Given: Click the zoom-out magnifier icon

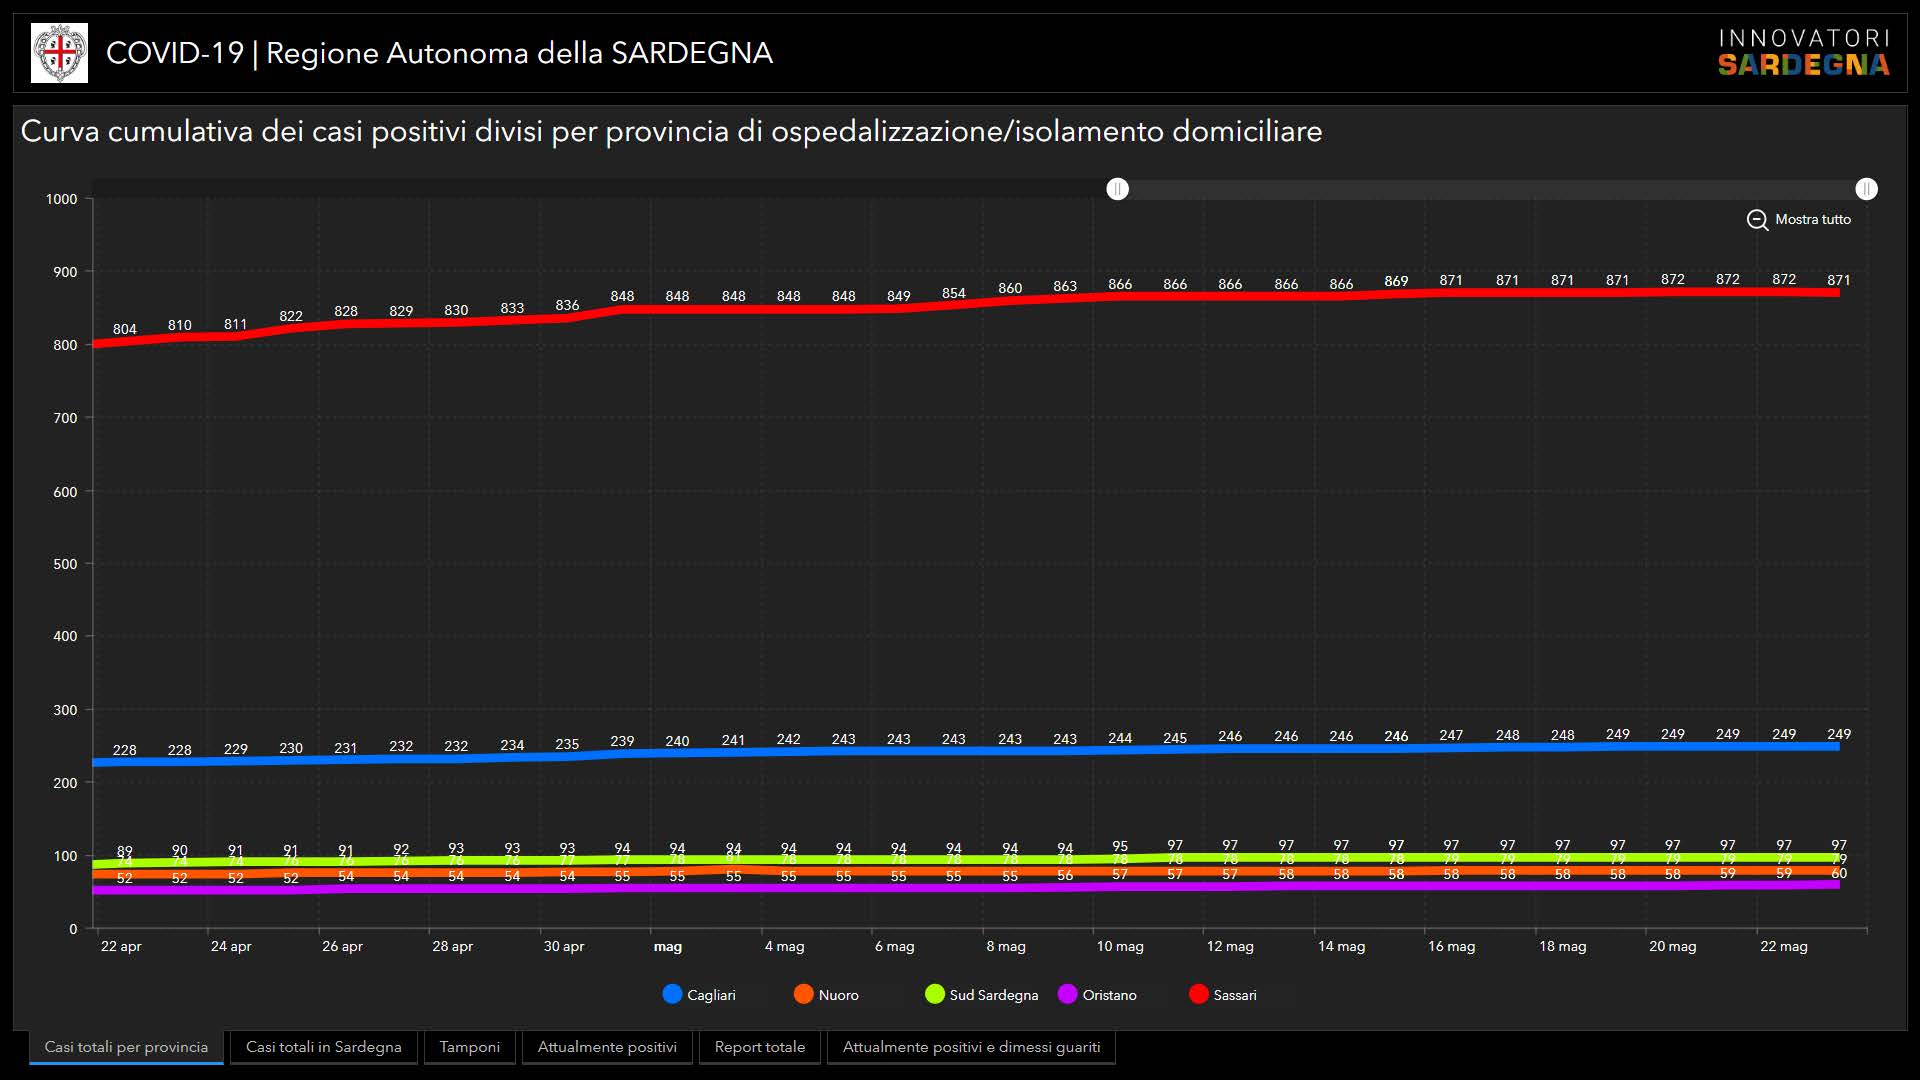Looking at the screenshot, I should (x=1757, y=220).
